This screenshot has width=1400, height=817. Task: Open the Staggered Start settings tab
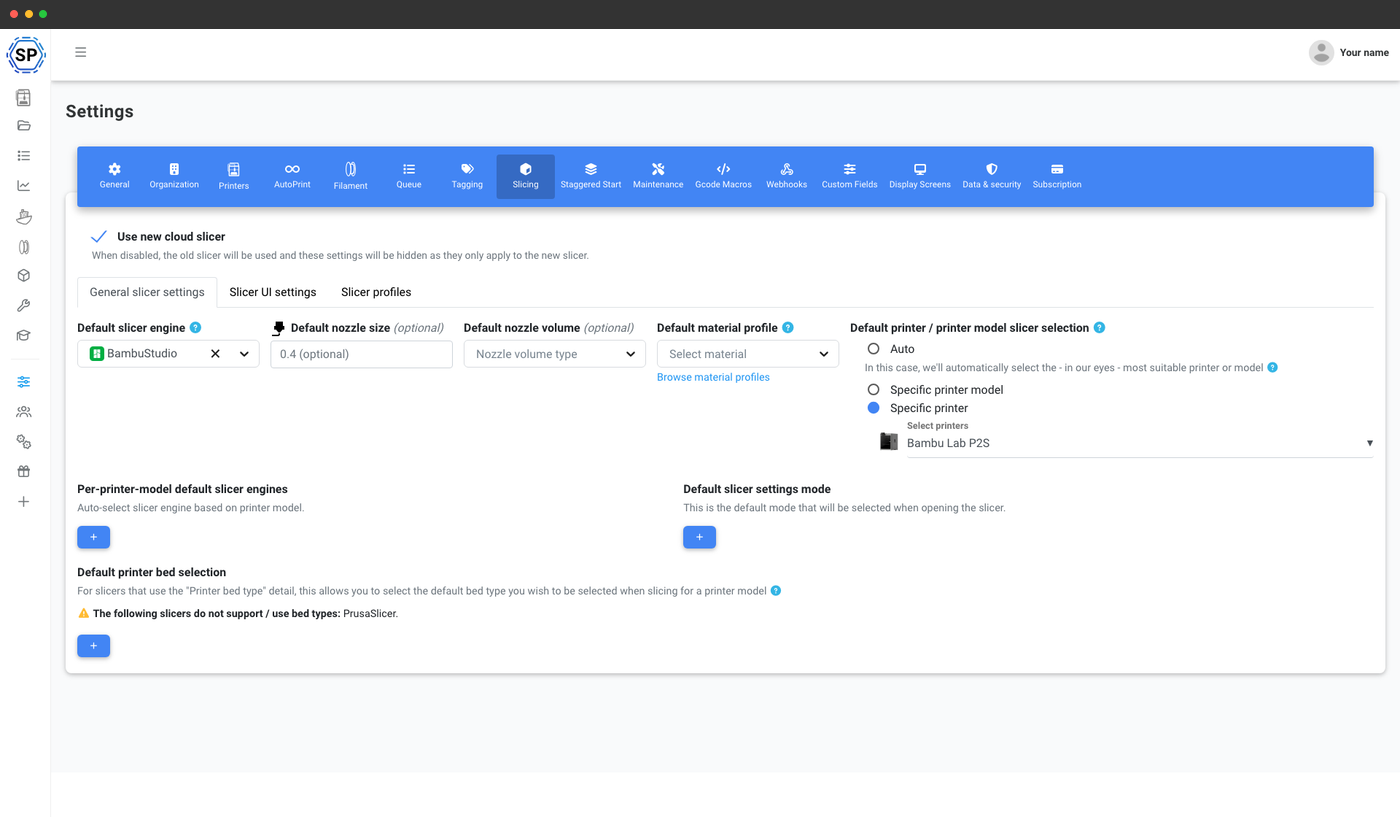tap(591, 176)
